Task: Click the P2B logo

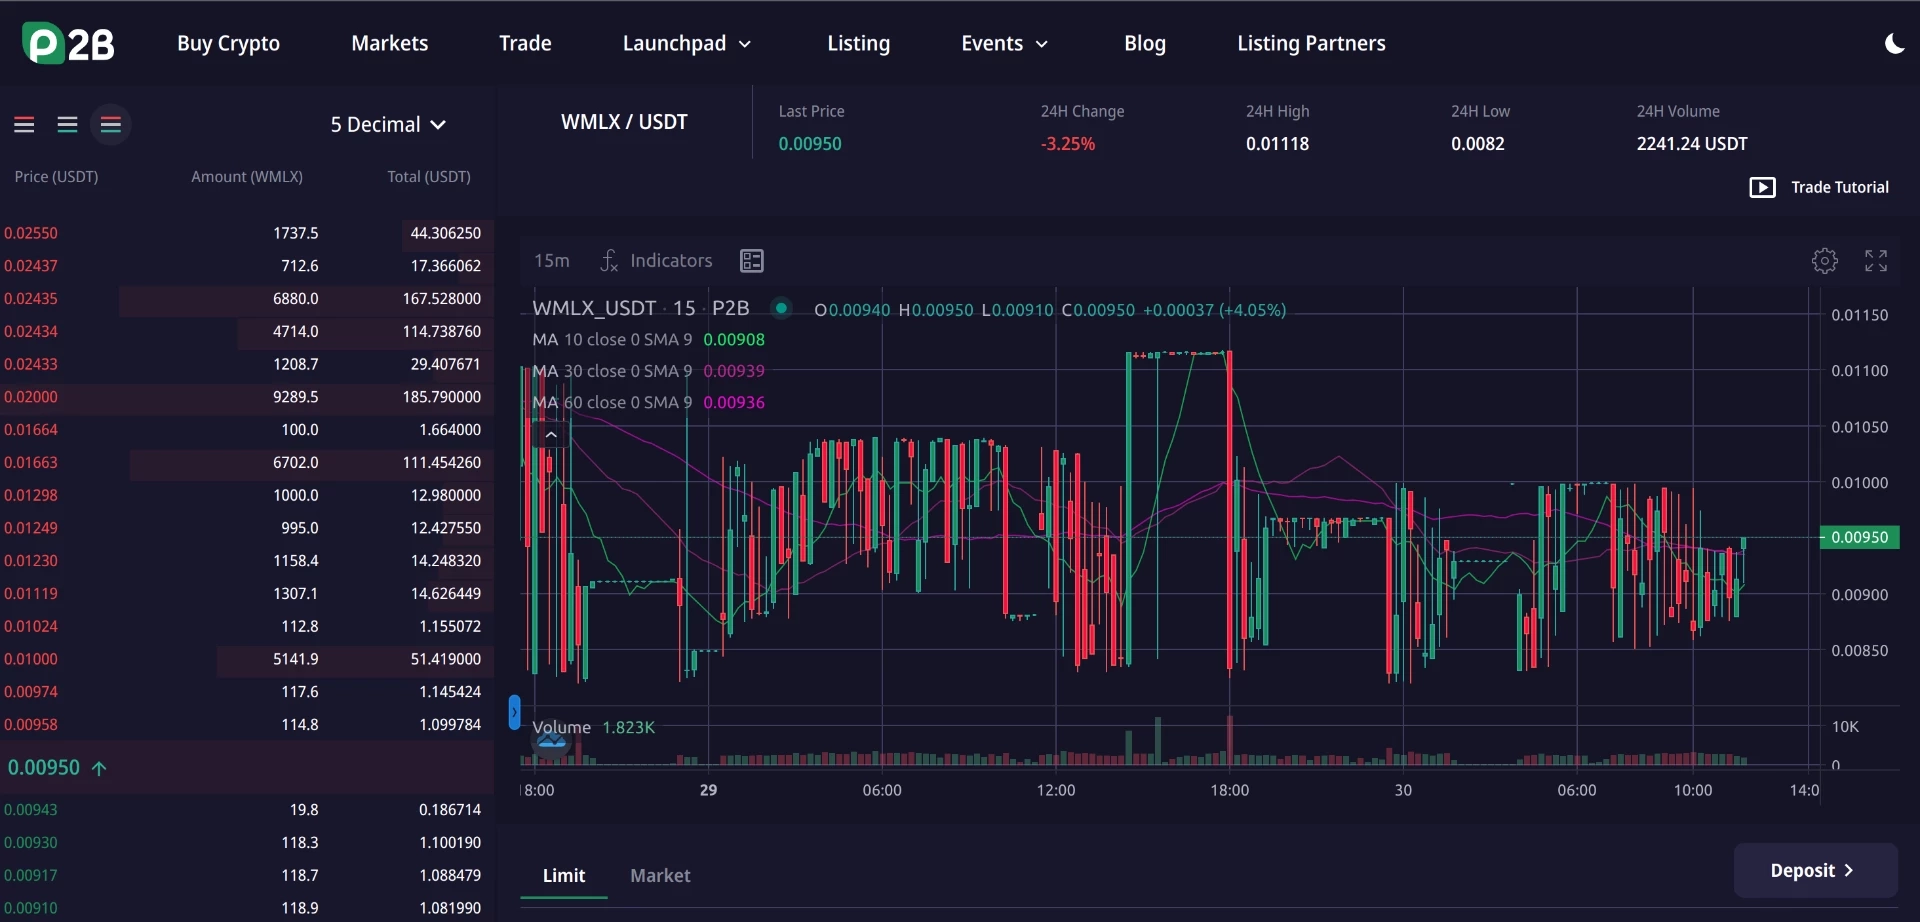Action: 68,43
